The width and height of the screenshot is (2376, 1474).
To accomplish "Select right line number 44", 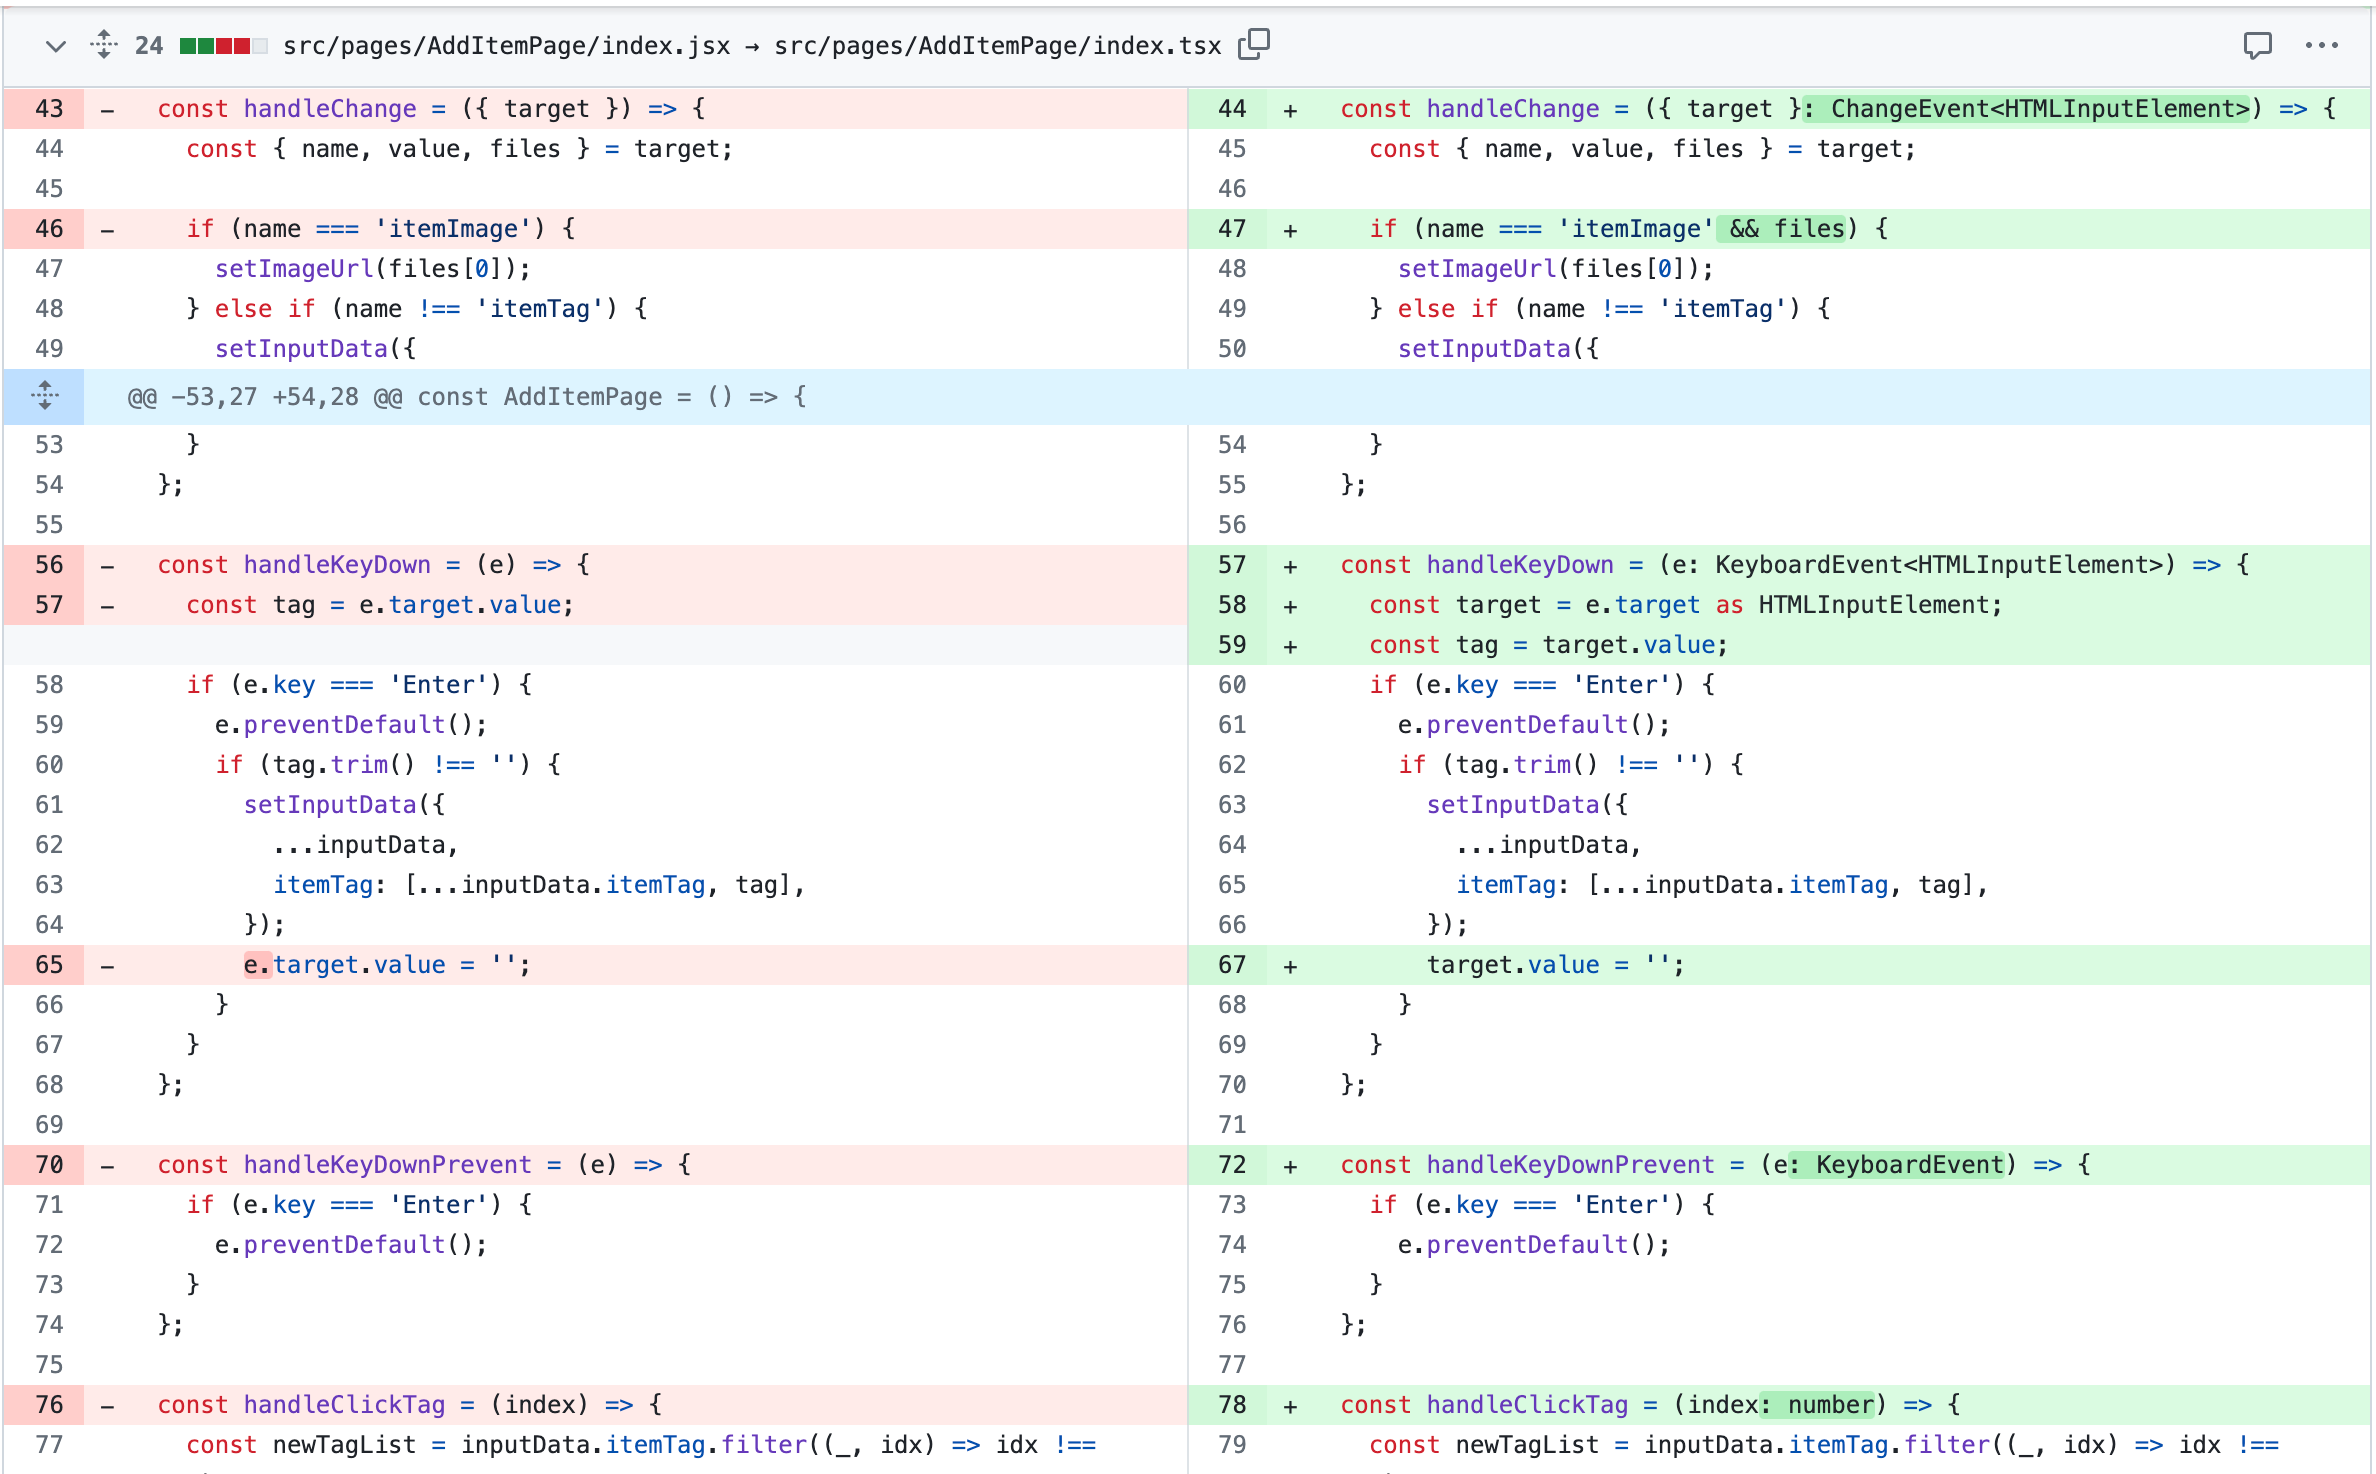I will 1231,108.
